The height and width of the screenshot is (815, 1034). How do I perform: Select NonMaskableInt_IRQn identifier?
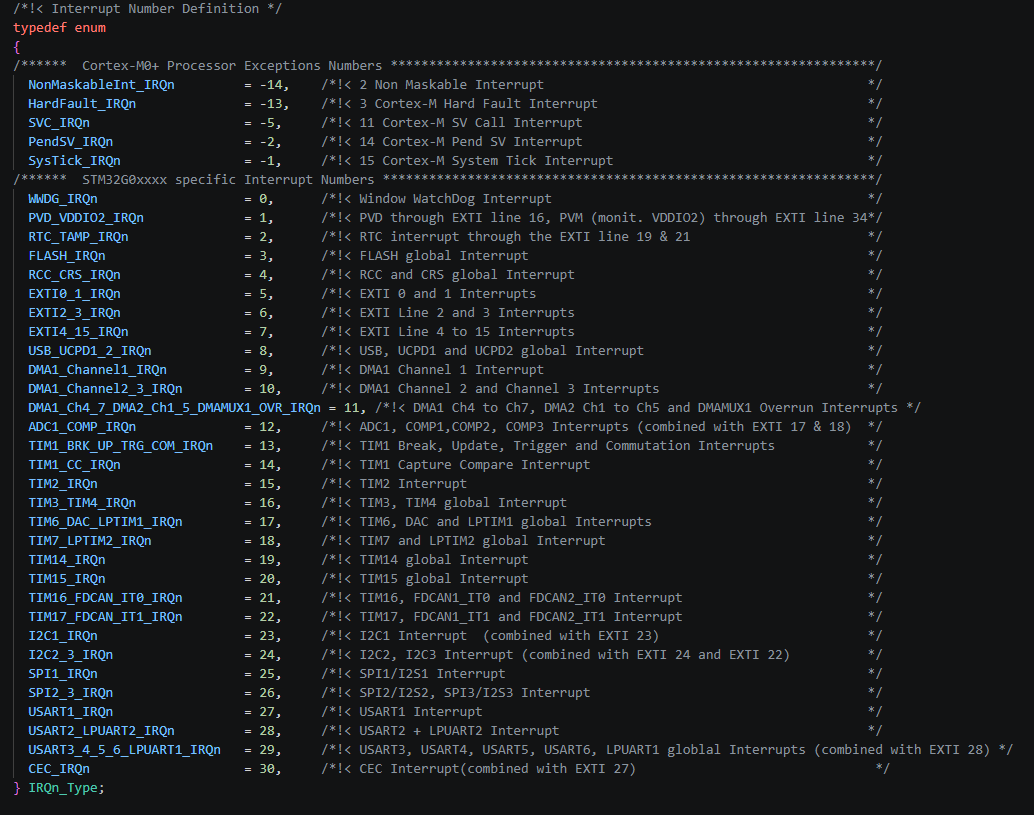(x=101, y=85)
